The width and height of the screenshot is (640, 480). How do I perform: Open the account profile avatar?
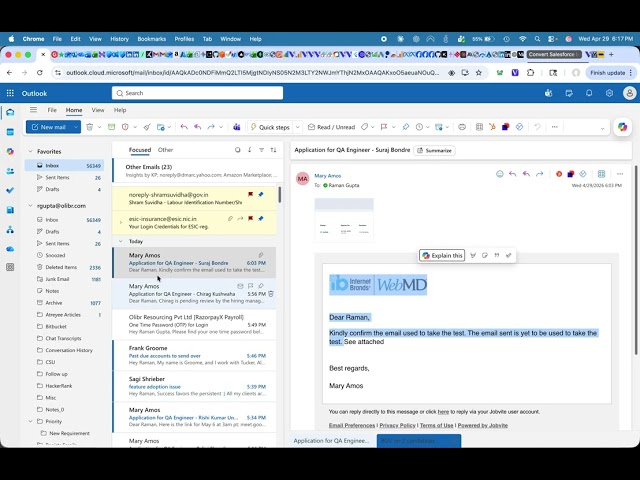click(629, 93)
